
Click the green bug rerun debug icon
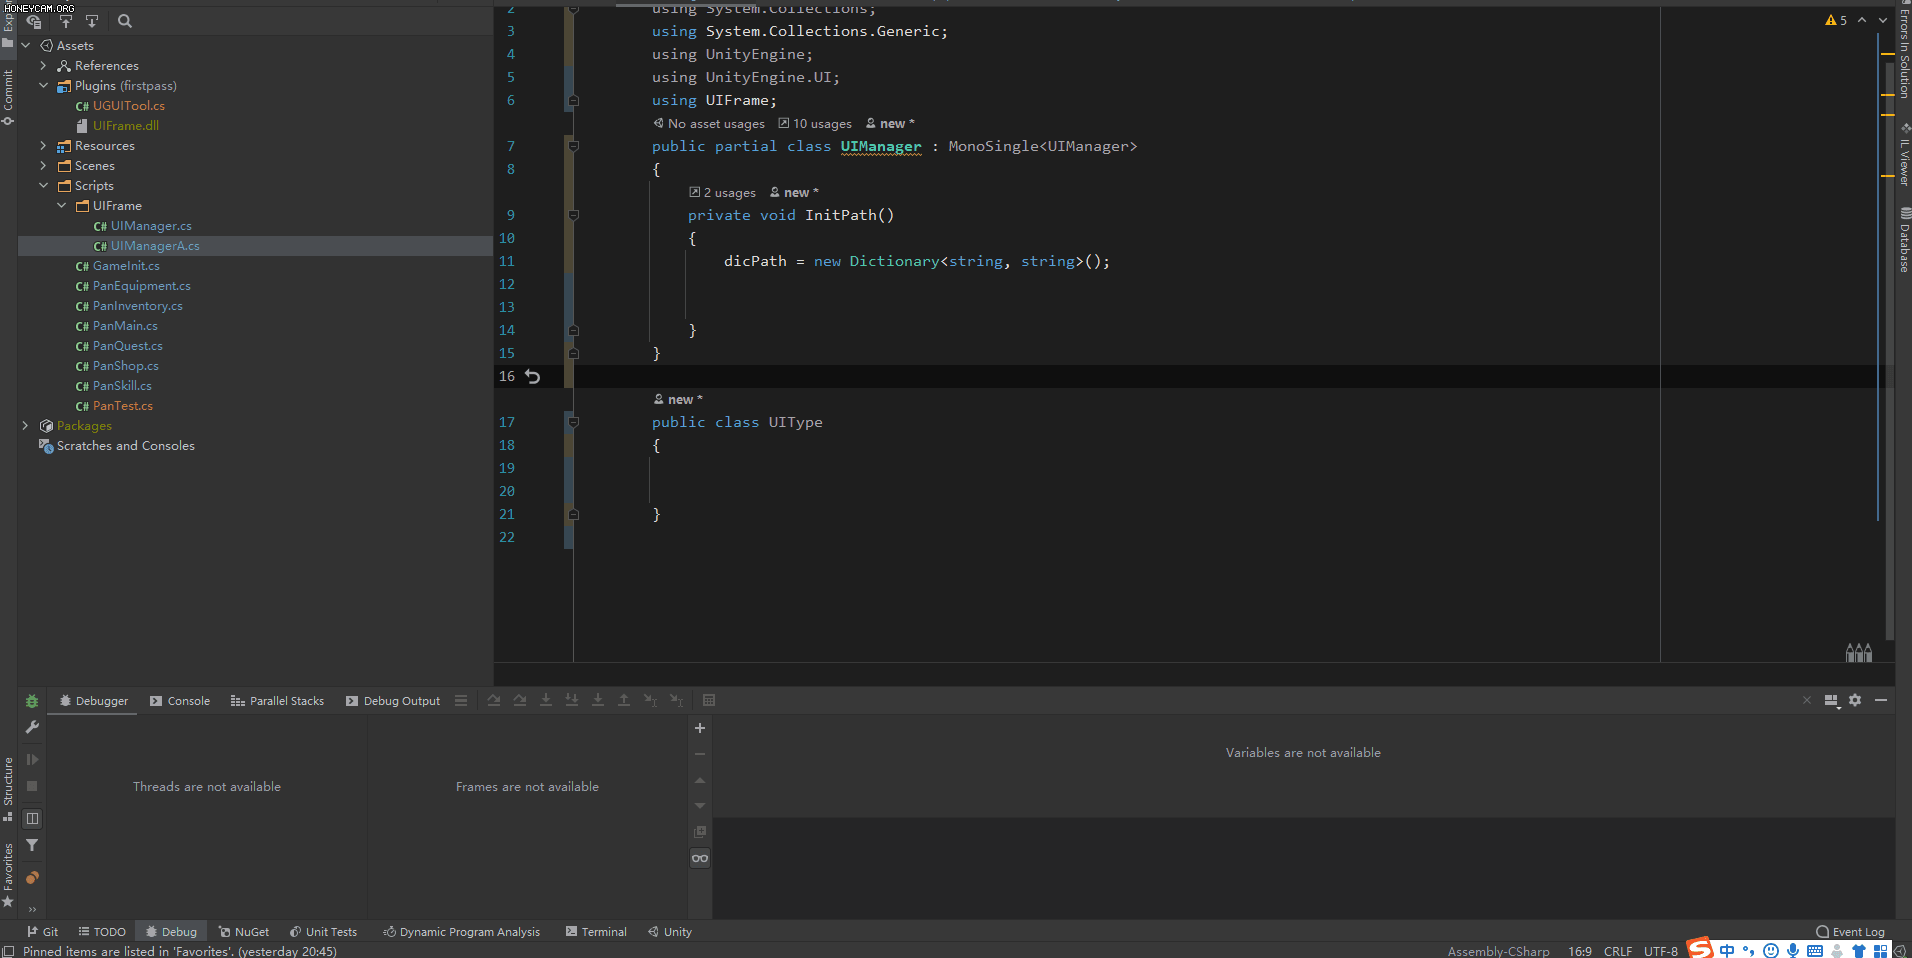click(x=32, y=701)
